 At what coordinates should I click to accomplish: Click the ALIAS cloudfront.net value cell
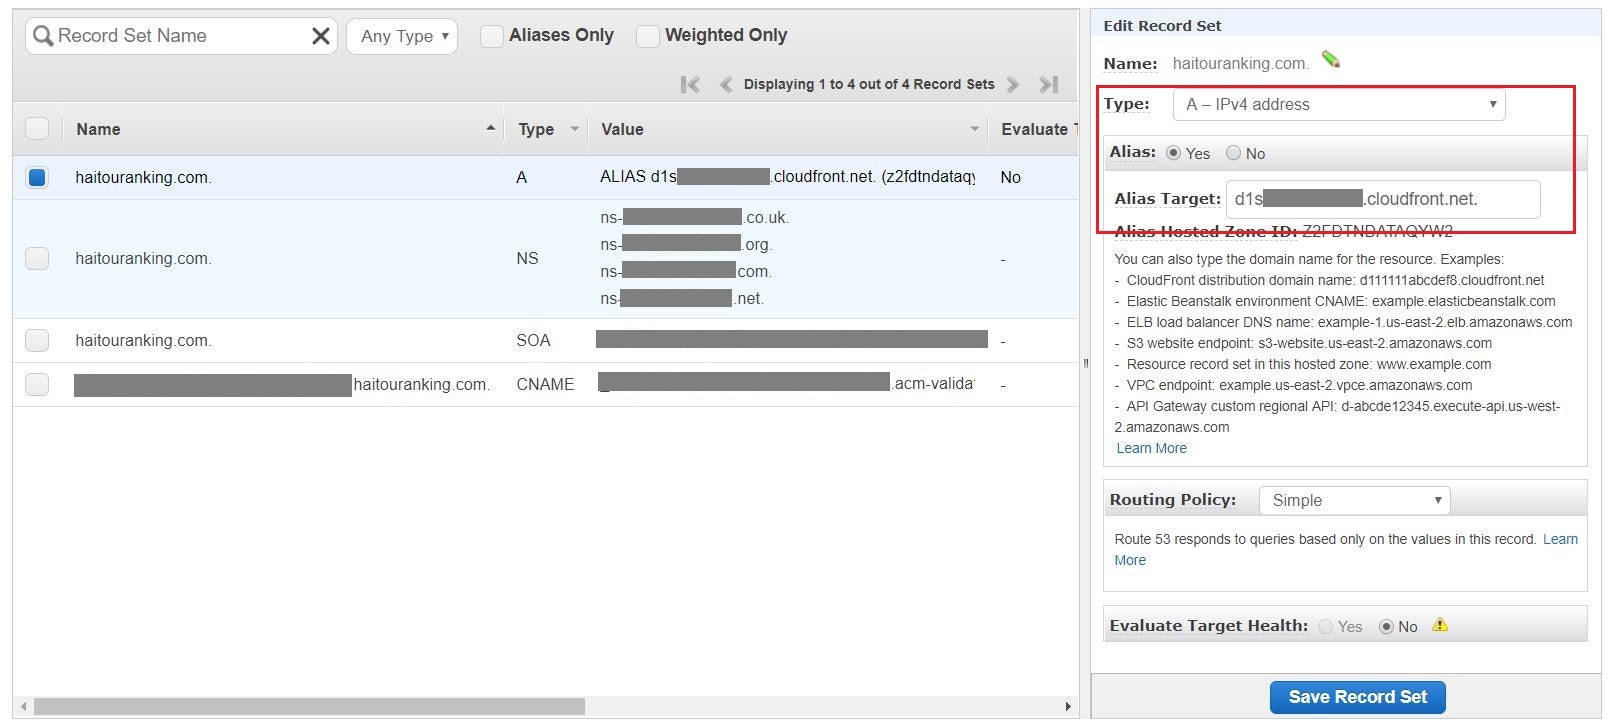pyautogui.click(x=787, y=176)
